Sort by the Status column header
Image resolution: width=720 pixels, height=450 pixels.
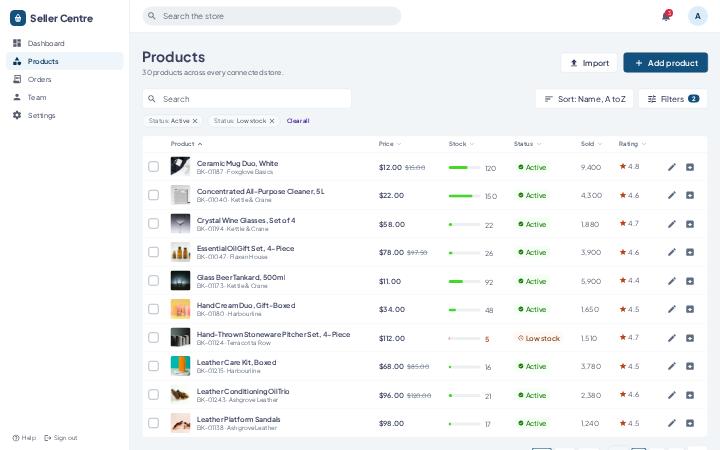tap(527, 144)
